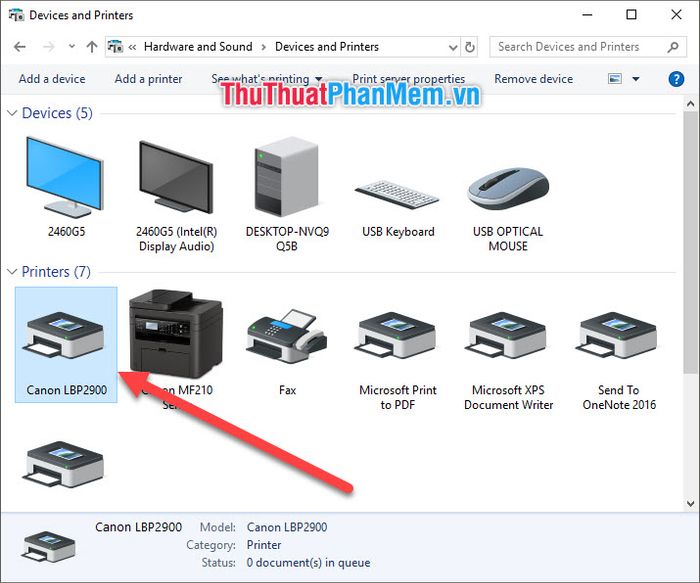This screenshot has width=700, height=583.
Task: Click Add a printer
Action: click(148, 79)
